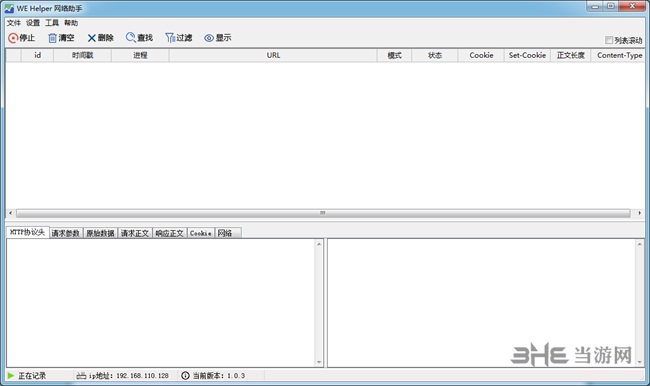Image resolution: width=650 pixels, height=386 pixels.
Task: Open the 过滤 (filter) tool
Action: click(179, 38)
